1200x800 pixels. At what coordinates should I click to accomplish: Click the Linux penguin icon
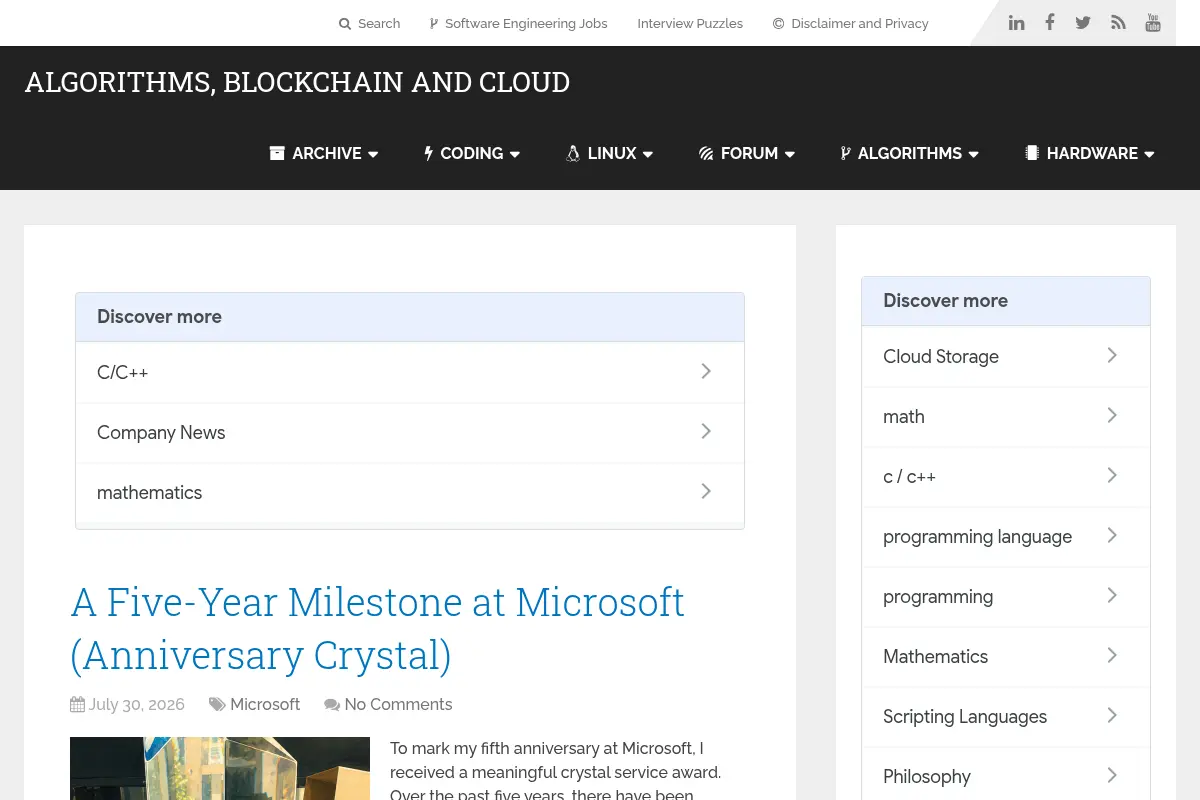pos(573,153)
